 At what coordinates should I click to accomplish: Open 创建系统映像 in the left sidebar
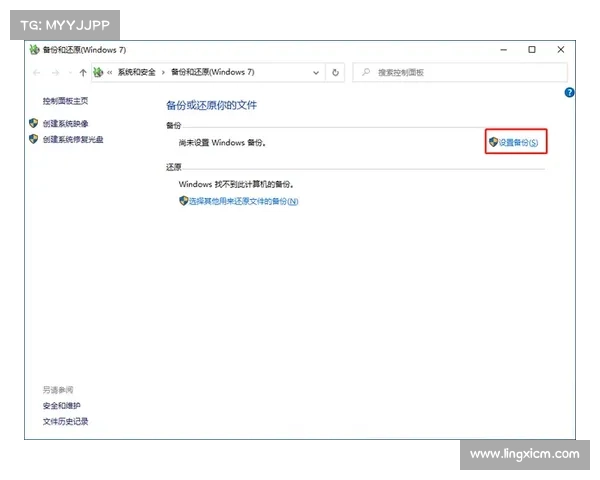pyautogui.click(x=65, y=123)
